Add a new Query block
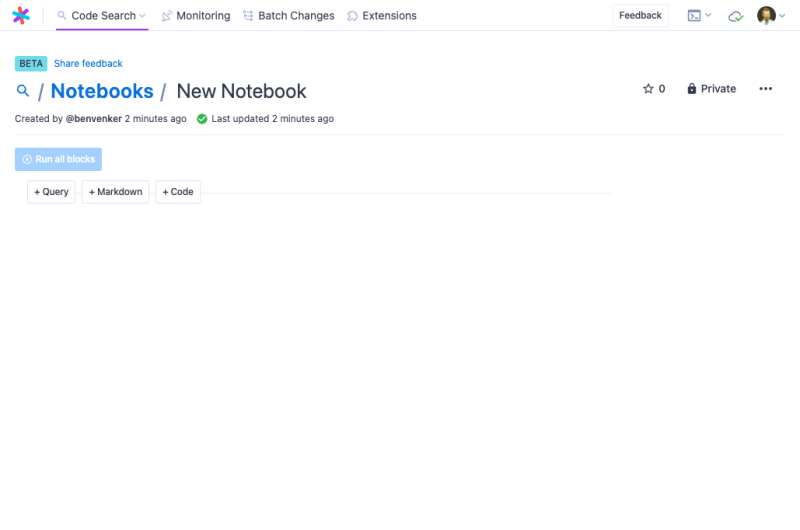The image size is (800, 530). (51, 192)
